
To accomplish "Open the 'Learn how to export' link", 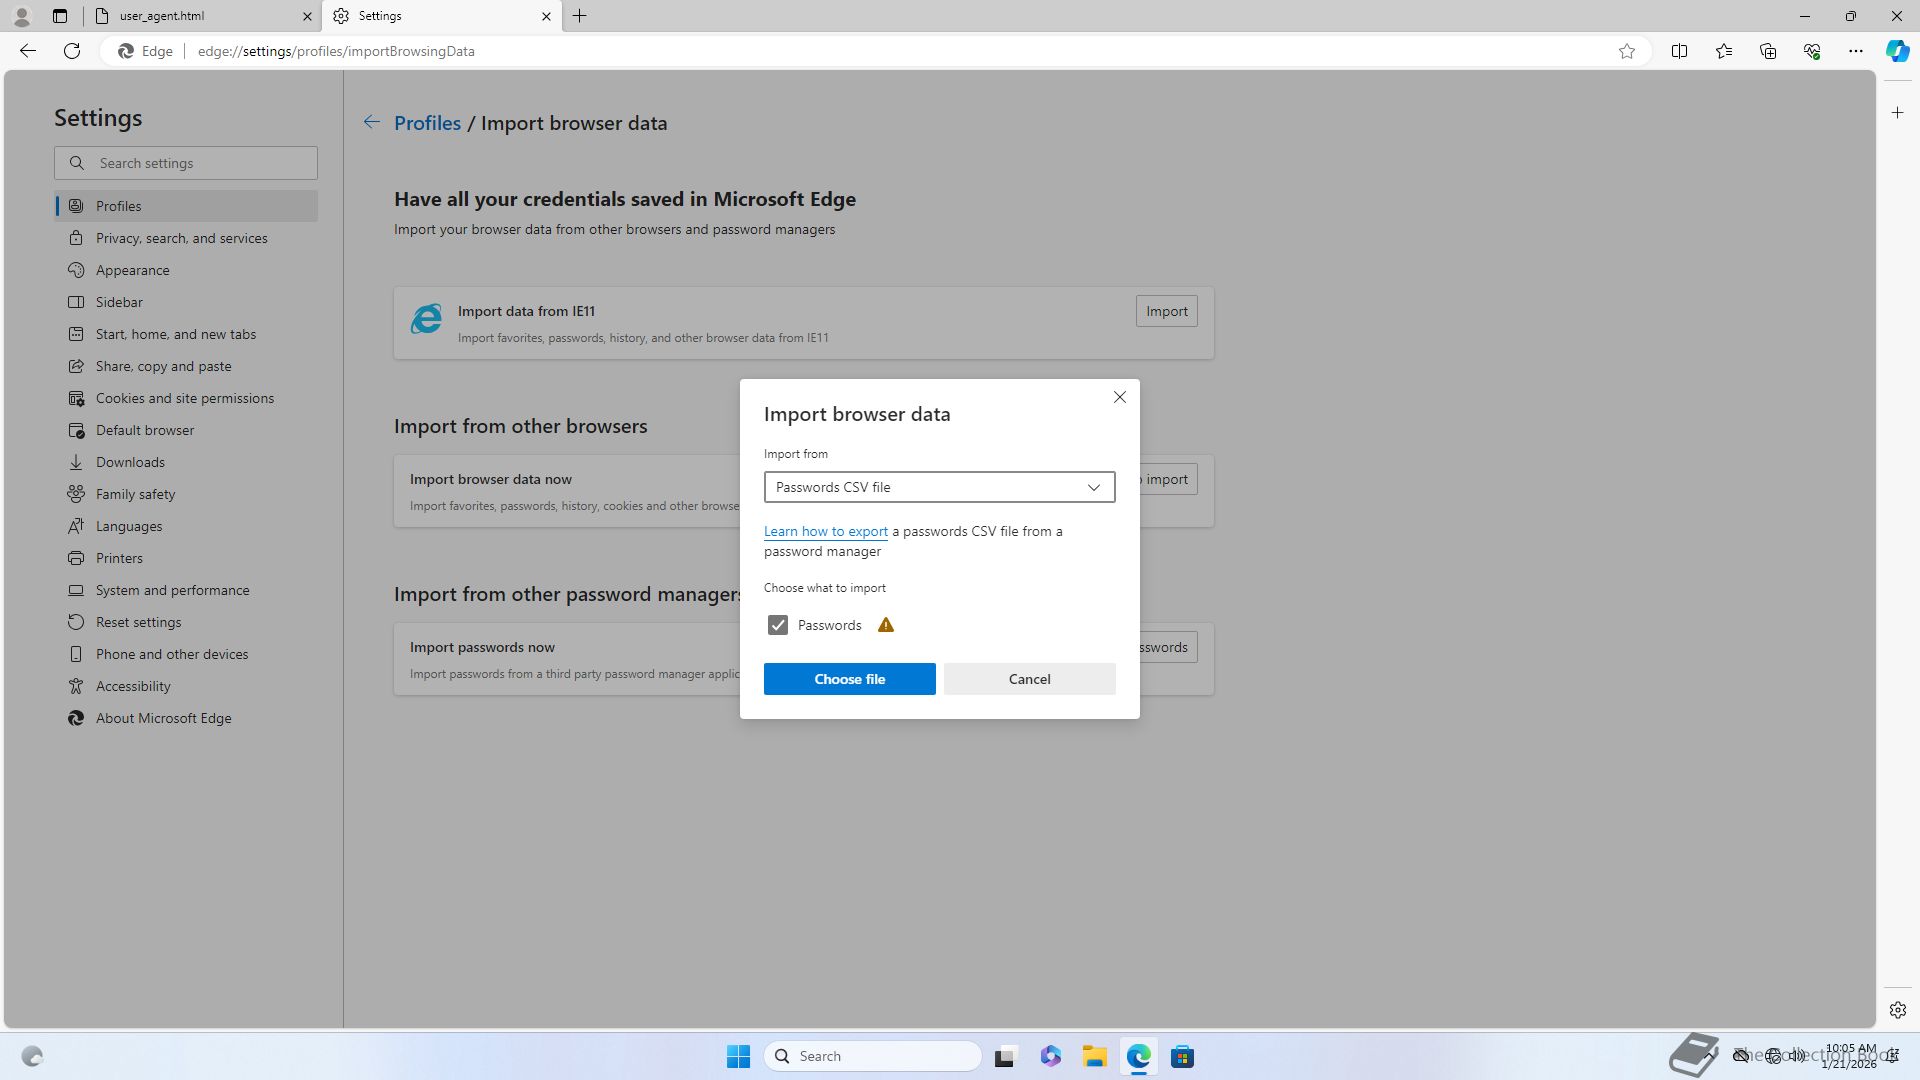I will point(825,531).
